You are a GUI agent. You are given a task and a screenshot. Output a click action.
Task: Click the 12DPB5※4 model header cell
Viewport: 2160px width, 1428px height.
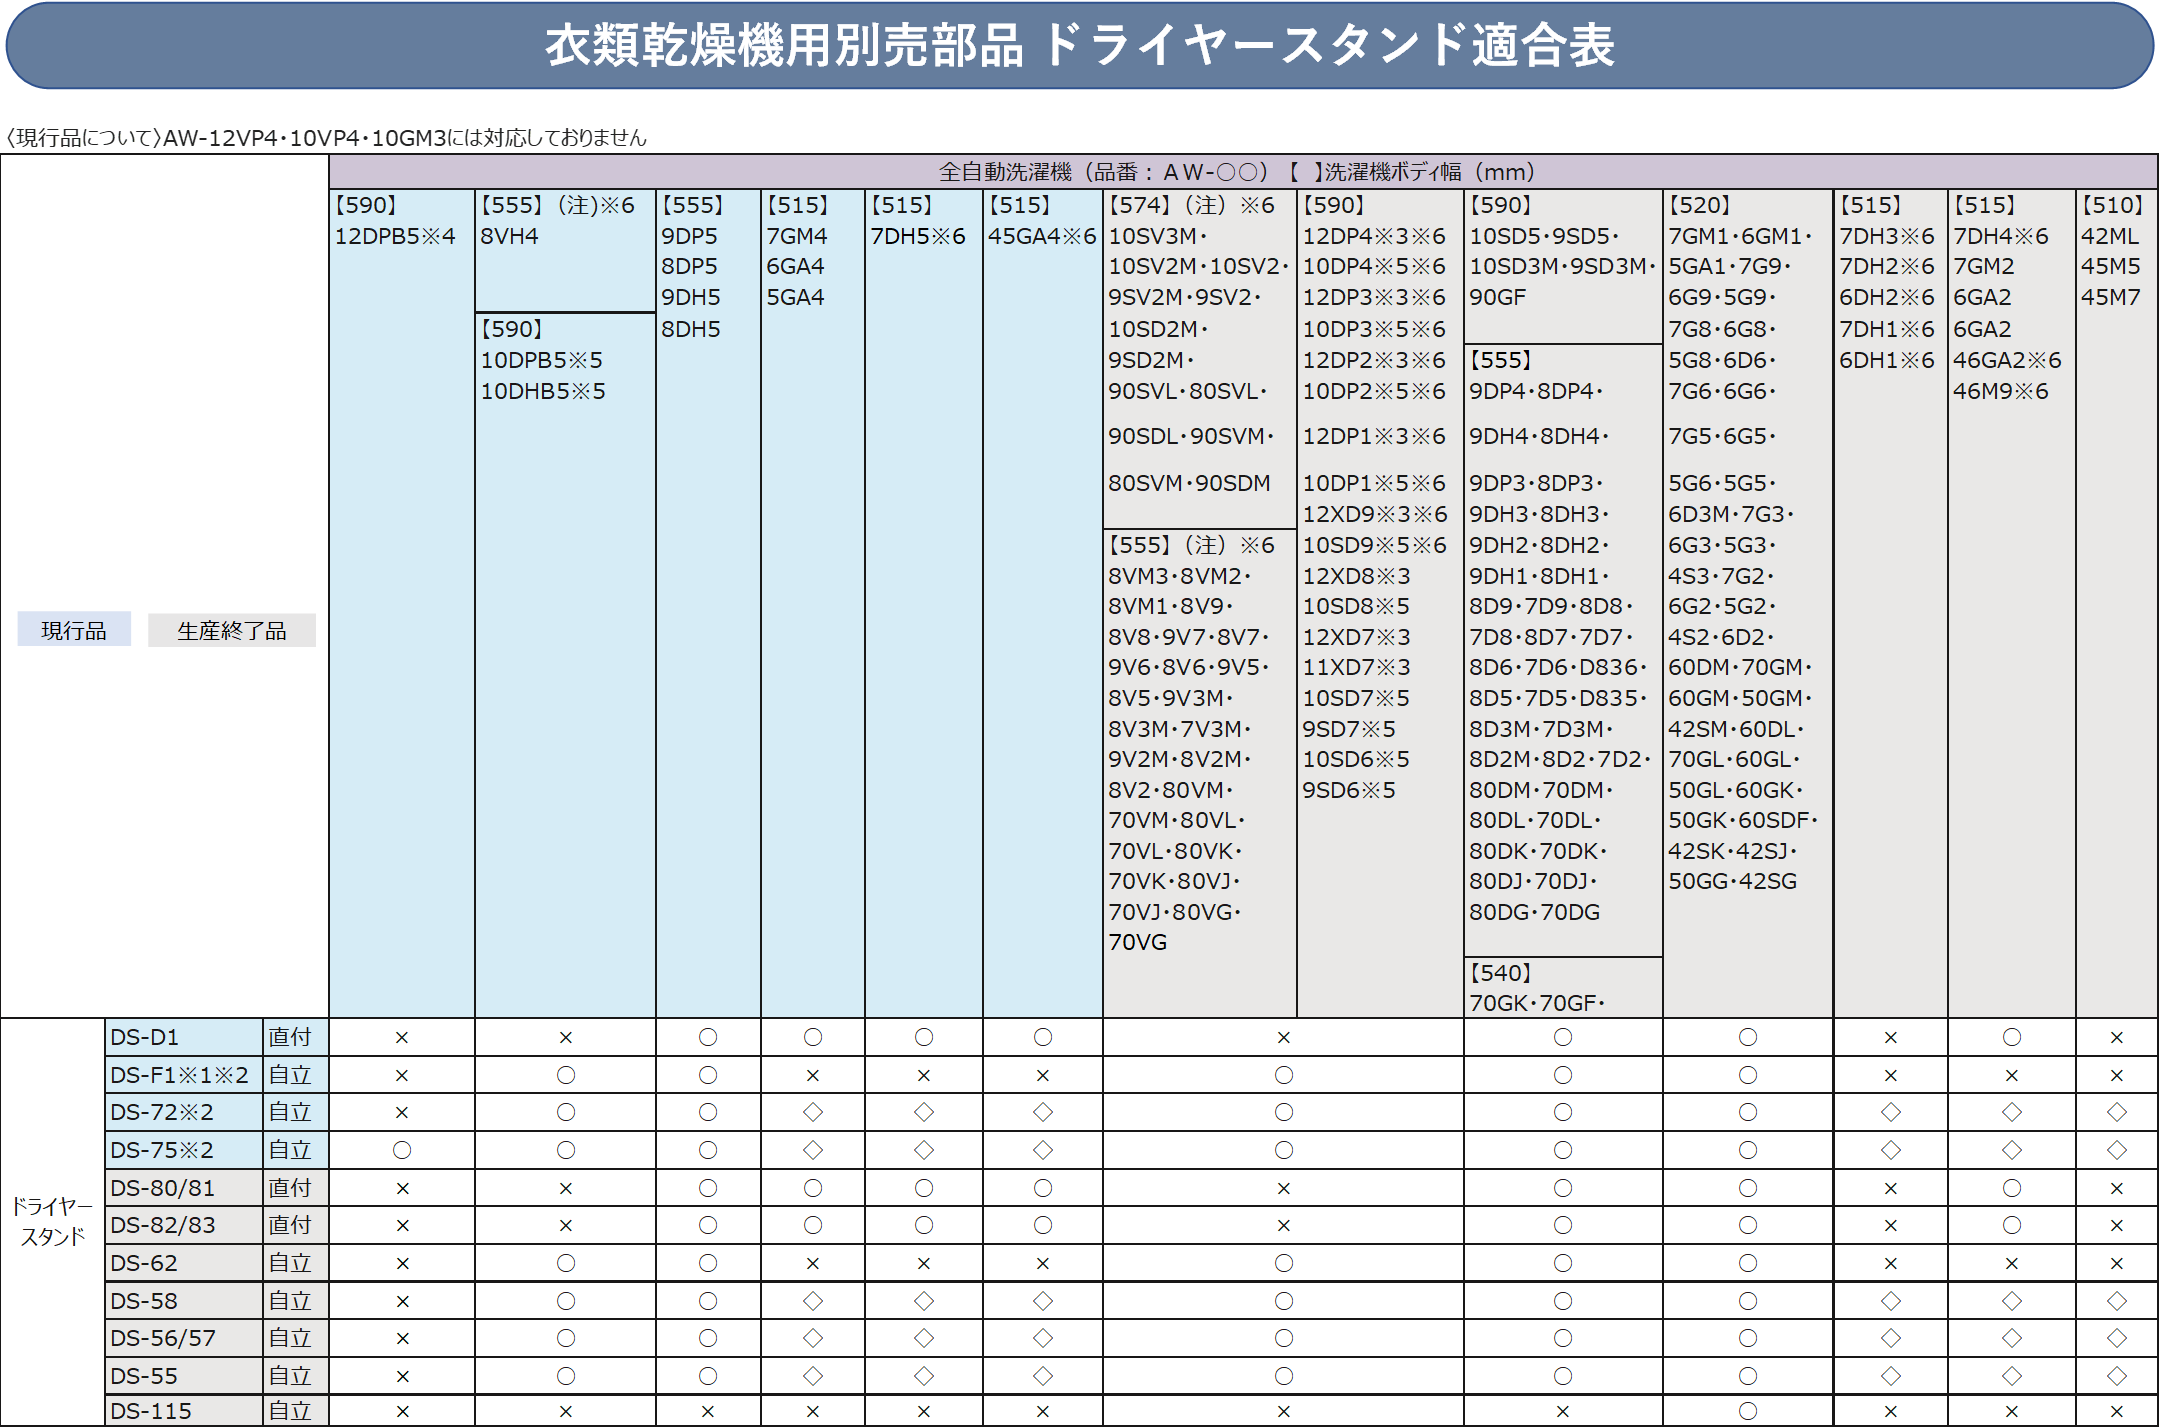click(395, 236)
